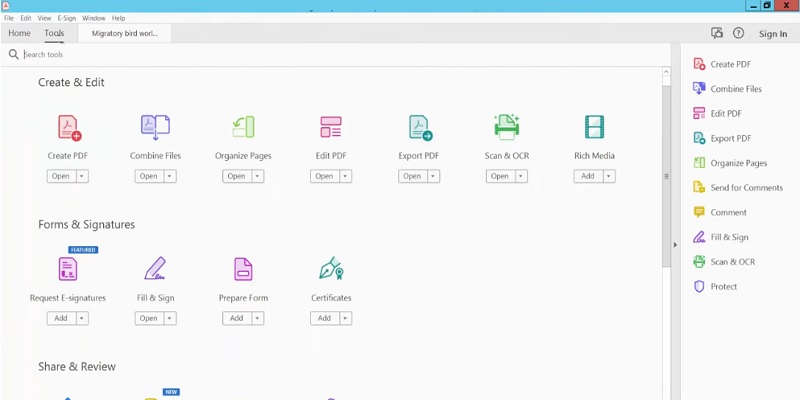Click the Protect shield icon in sidebar
This screenshot has height=400, width=800.
(699, 286)
